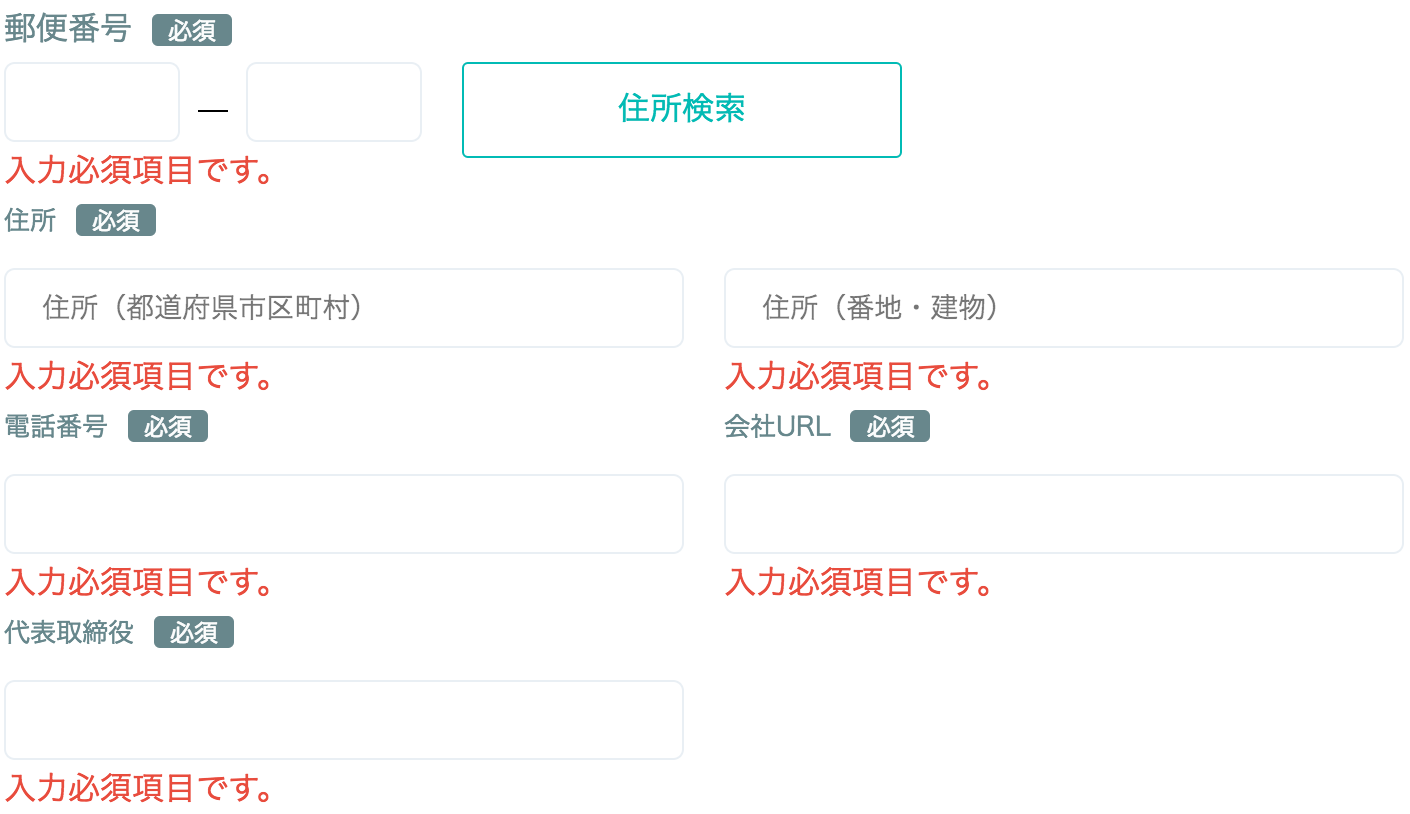This screenshot has height=814, width=1410.
Task: Click the 必須 badge beside 代表取締役
Action: (194, 633)
